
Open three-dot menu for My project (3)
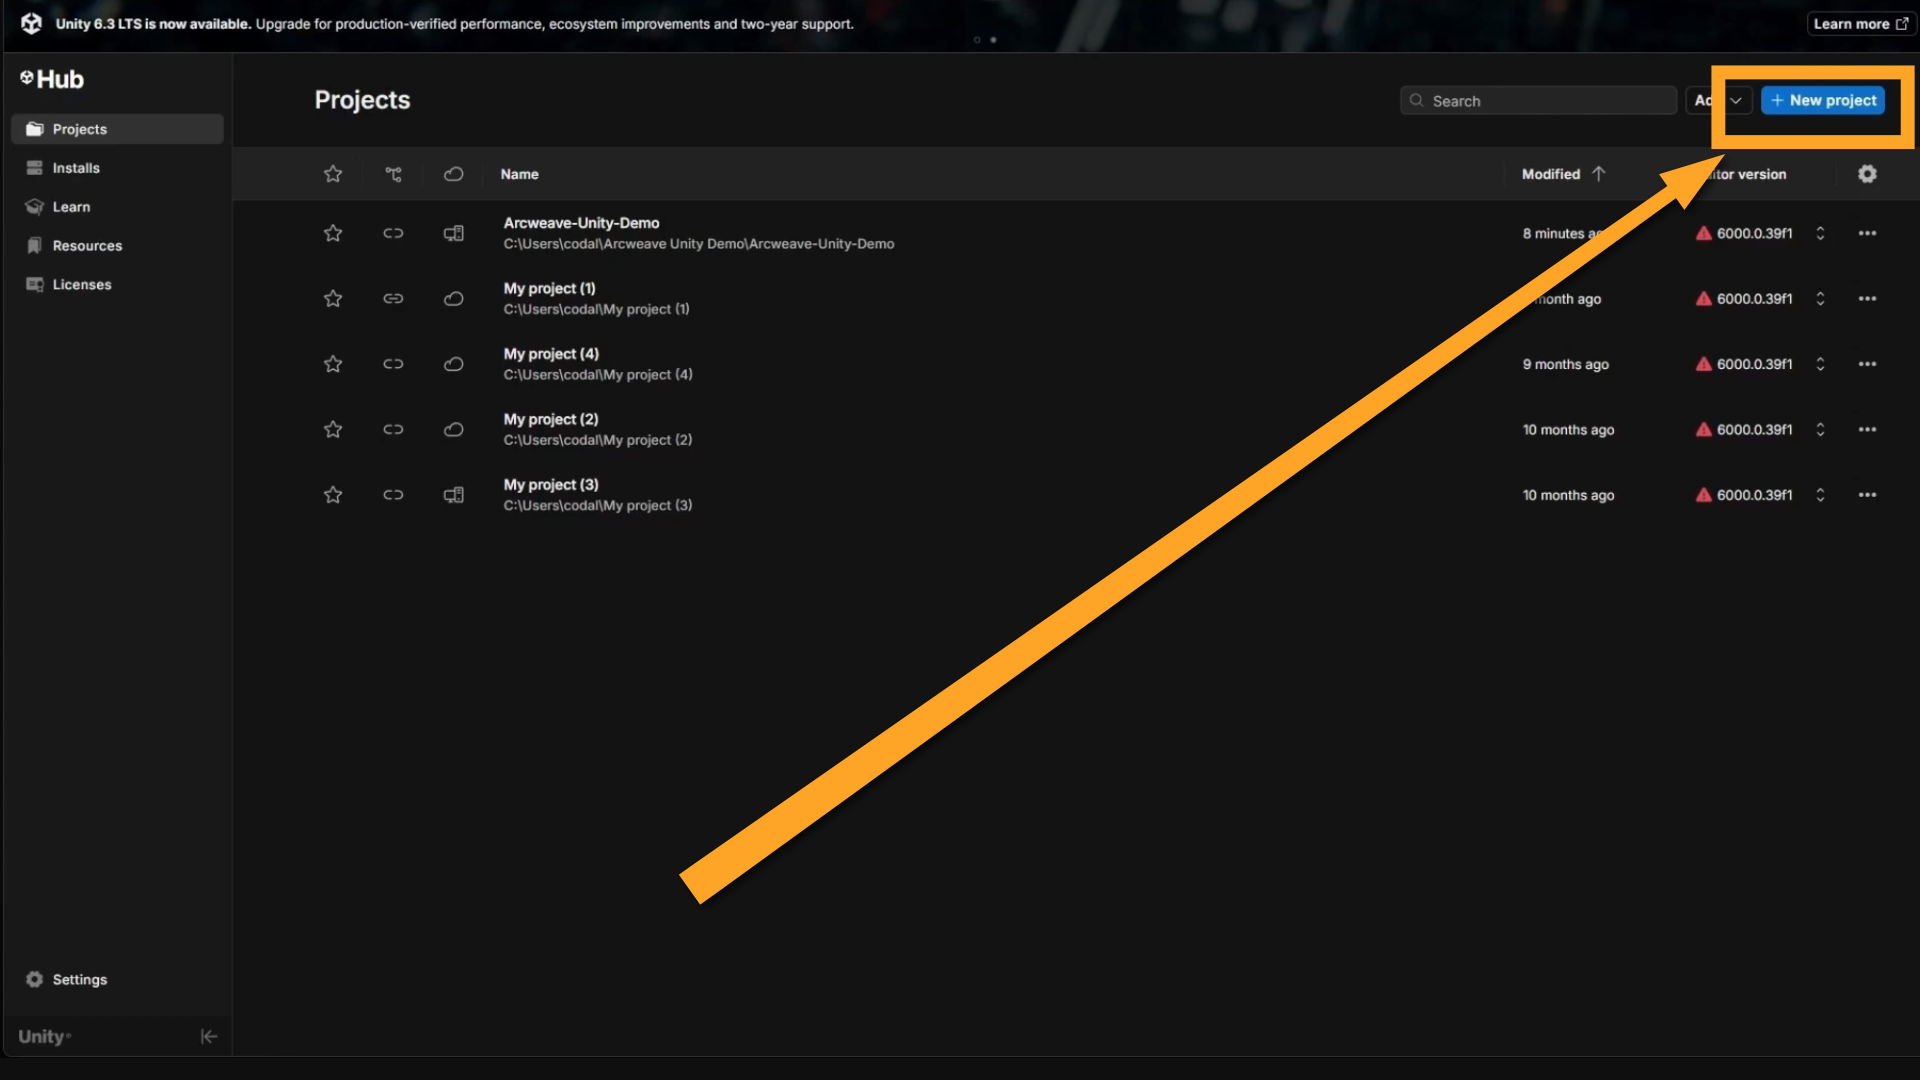1867,494
